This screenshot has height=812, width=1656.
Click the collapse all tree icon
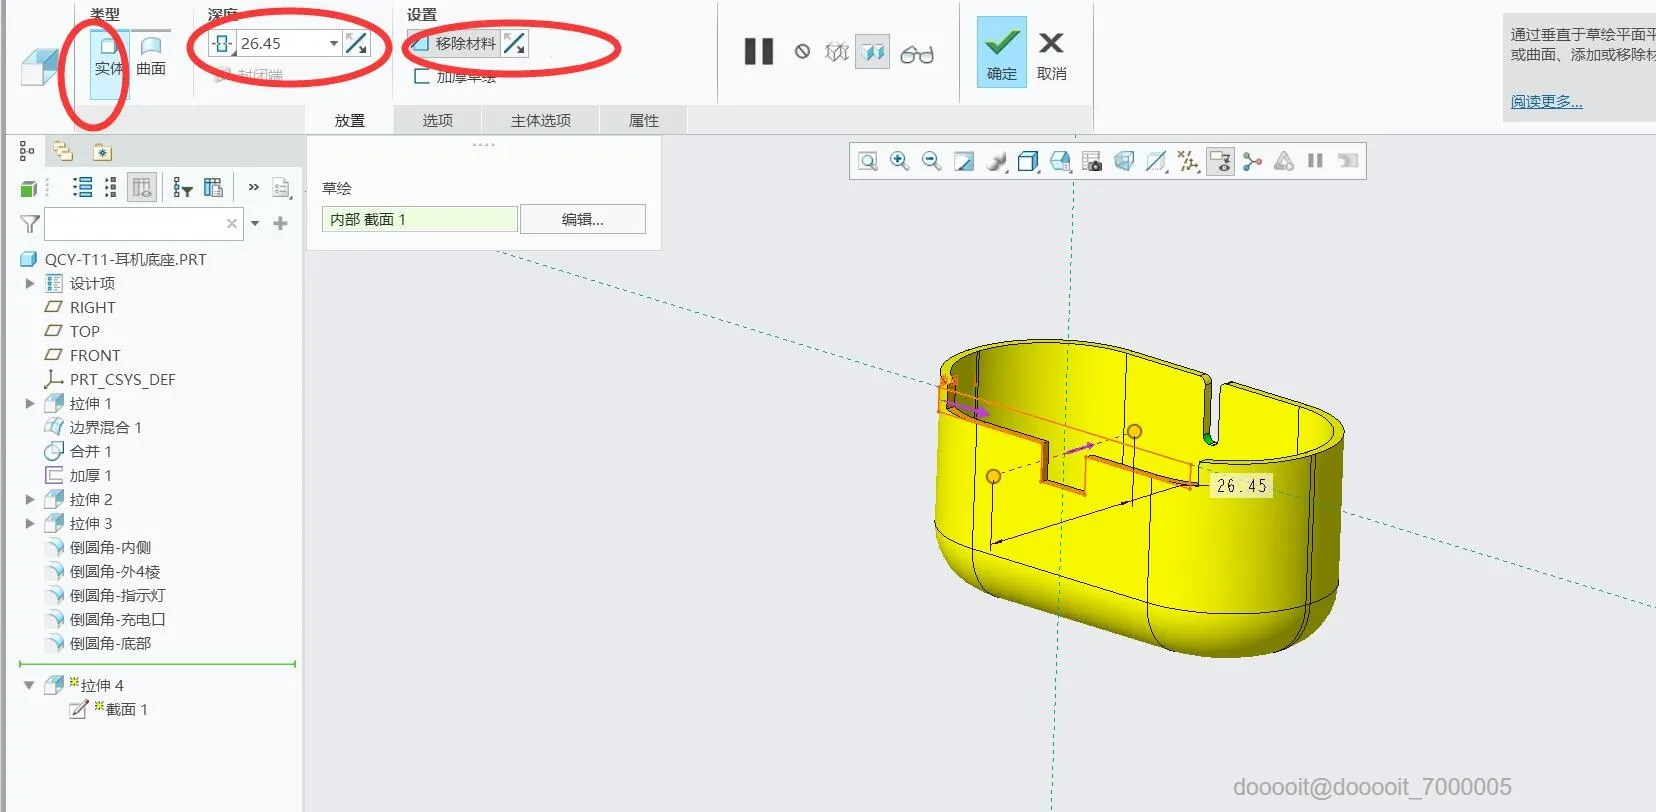[x=111, y=187]
